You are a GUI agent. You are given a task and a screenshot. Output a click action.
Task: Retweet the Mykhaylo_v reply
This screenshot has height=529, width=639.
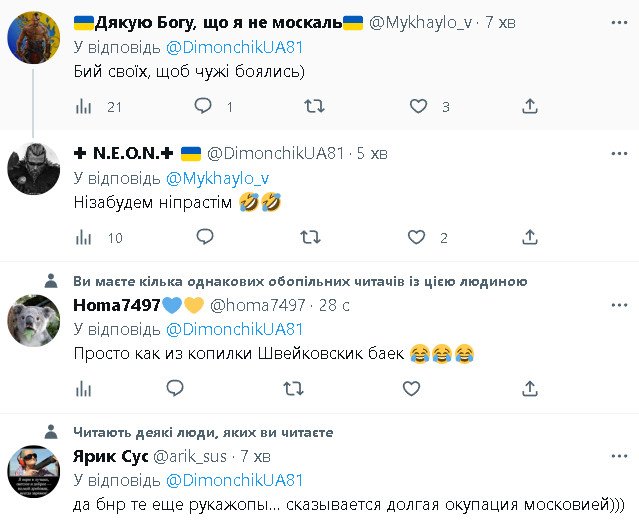312,106
